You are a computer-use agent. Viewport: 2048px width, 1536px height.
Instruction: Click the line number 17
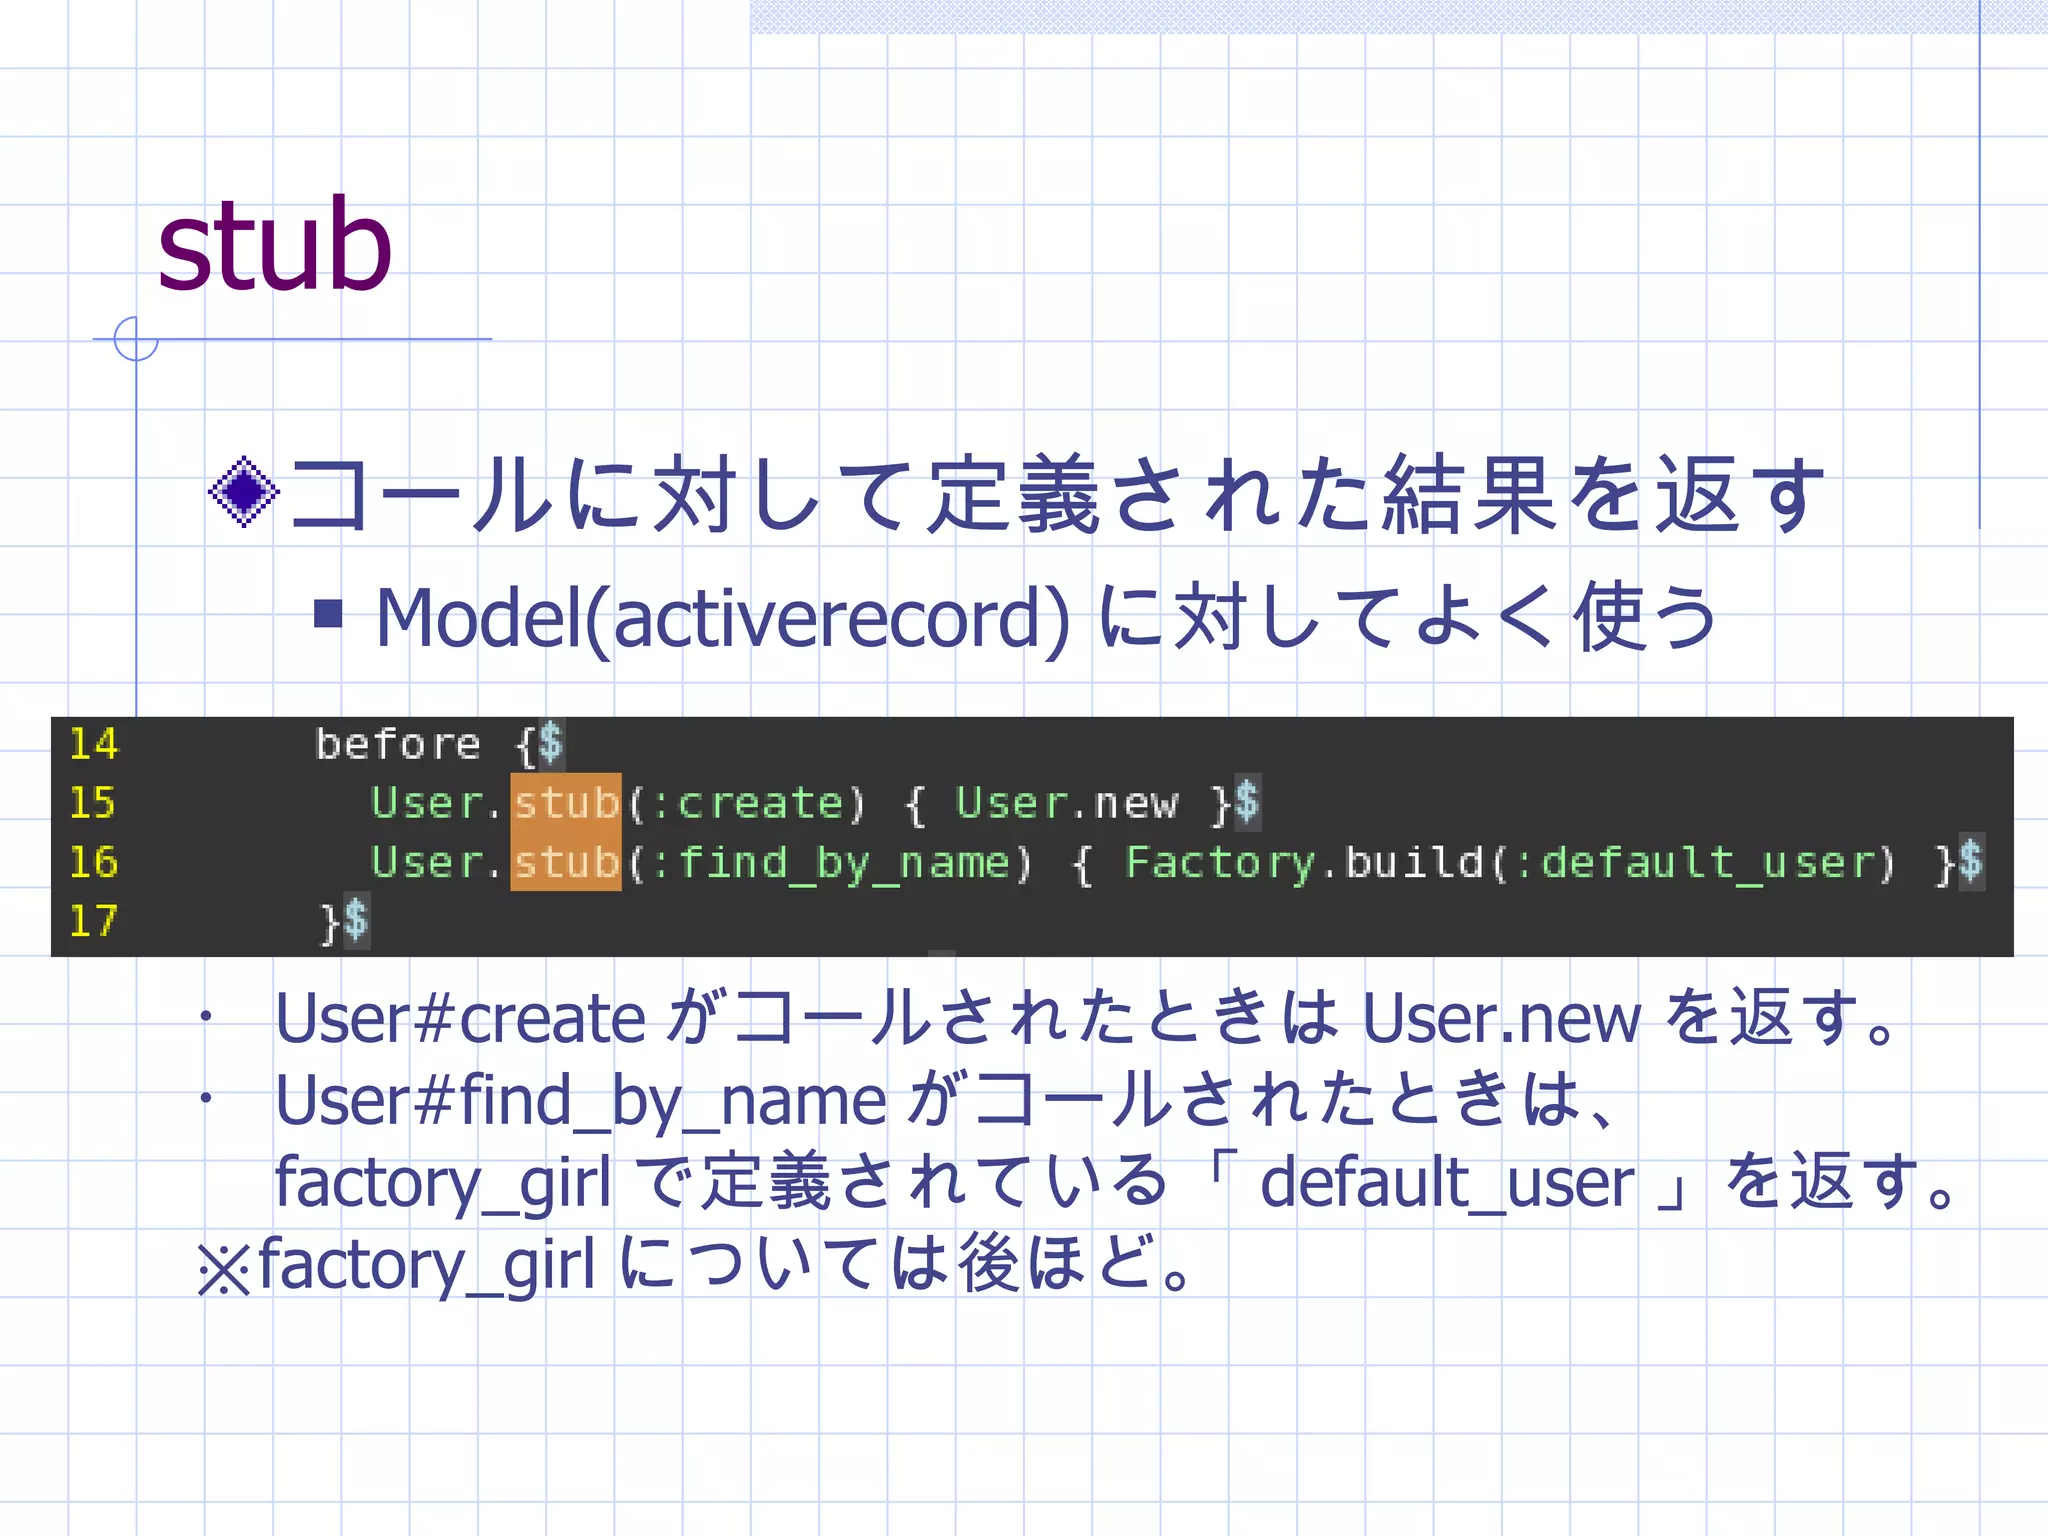click(93, 921)
